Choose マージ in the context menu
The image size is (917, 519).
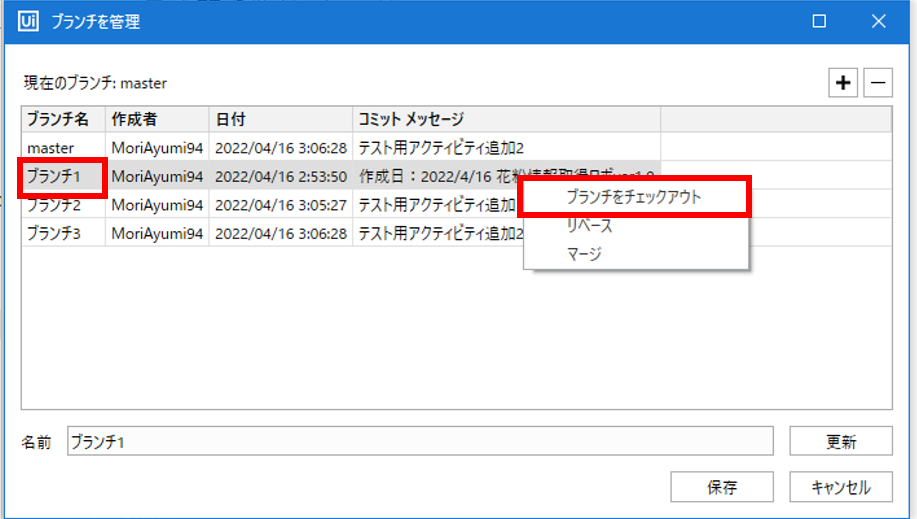point(584,254)
